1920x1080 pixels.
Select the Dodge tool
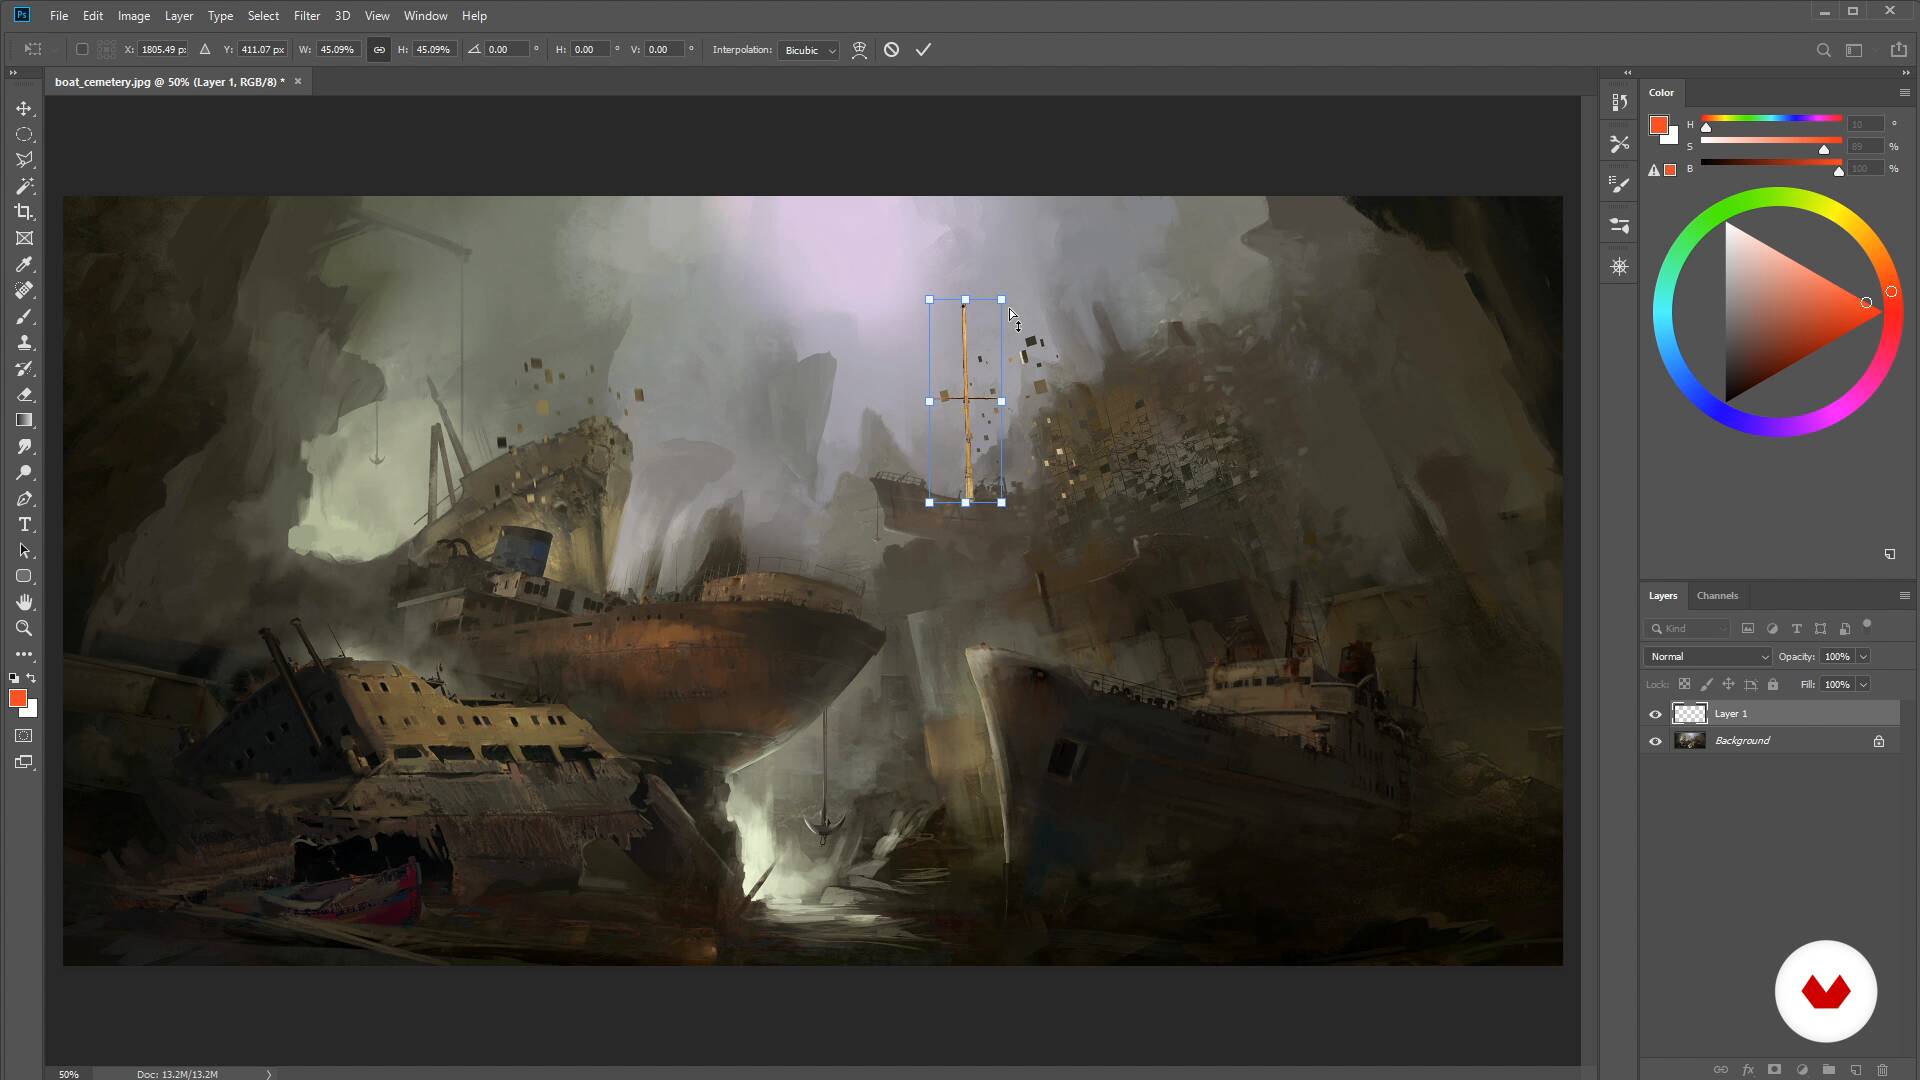[x=24, y=472]
